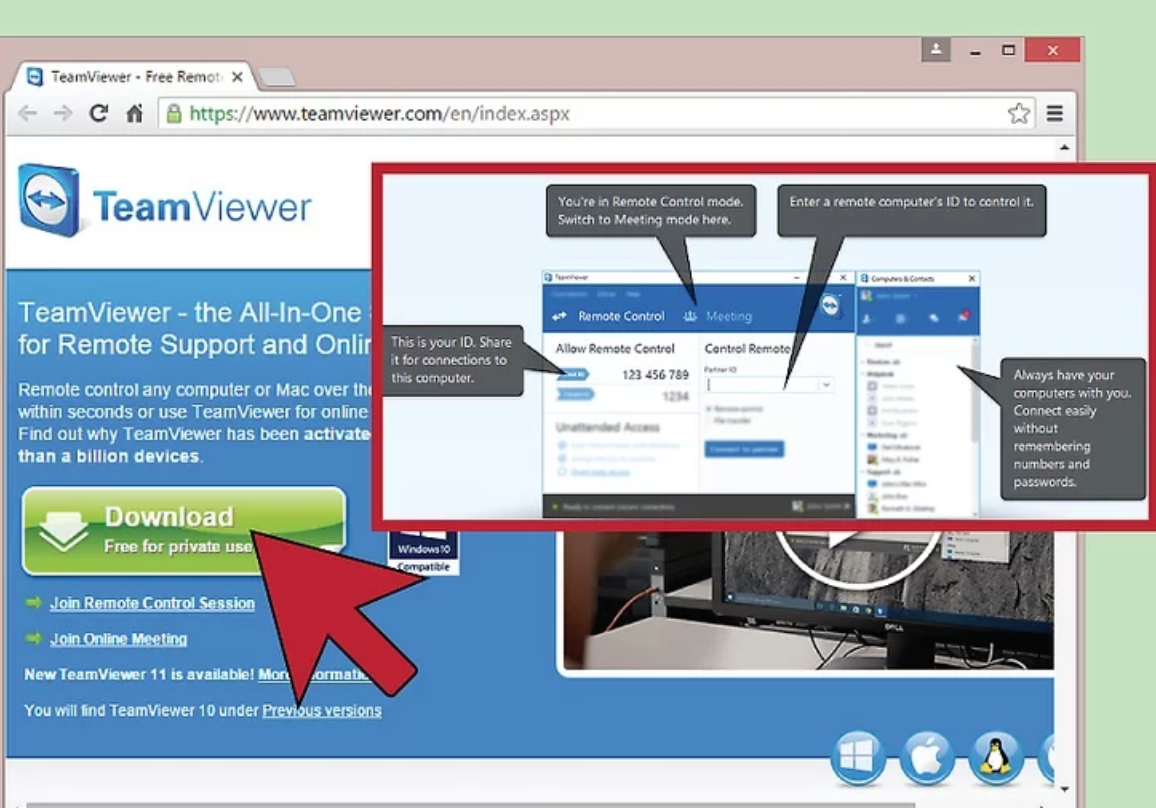This screenshot has width=1156, height=808.
Task: Select the Remote Control tab in TeamViewer
Action: (609, 316)
